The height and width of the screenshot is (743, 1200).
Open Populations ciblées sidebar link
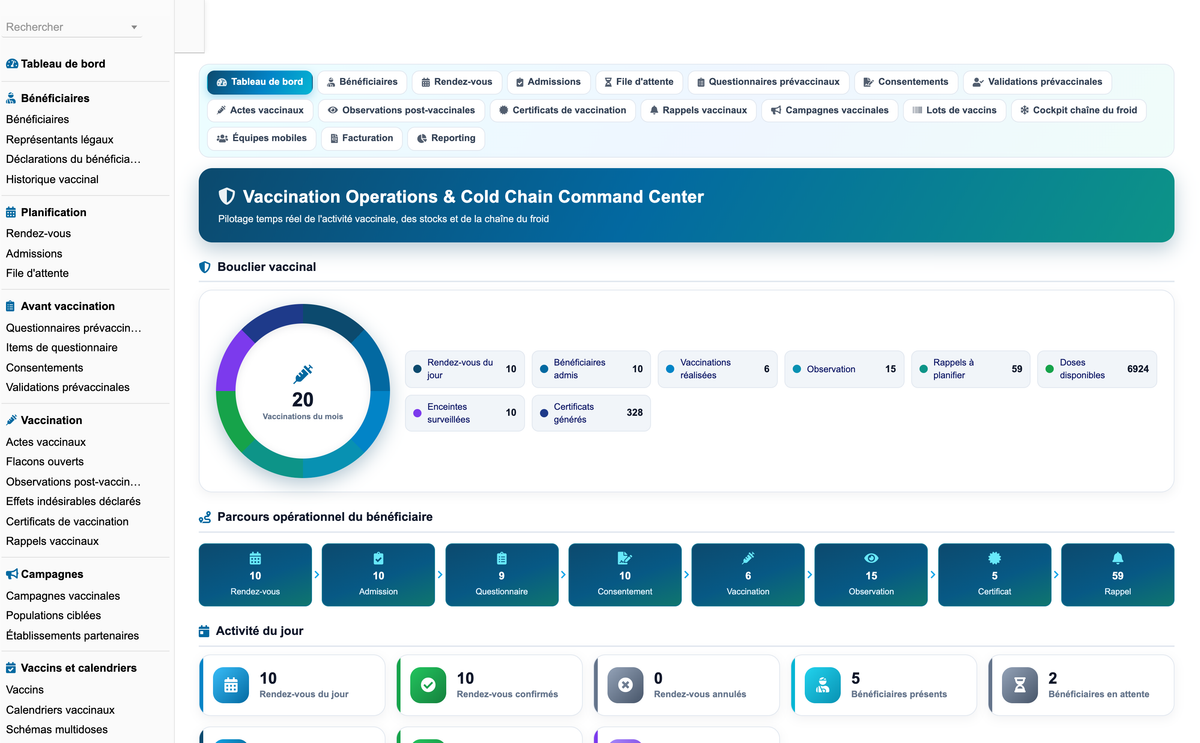tap(53, 615)
